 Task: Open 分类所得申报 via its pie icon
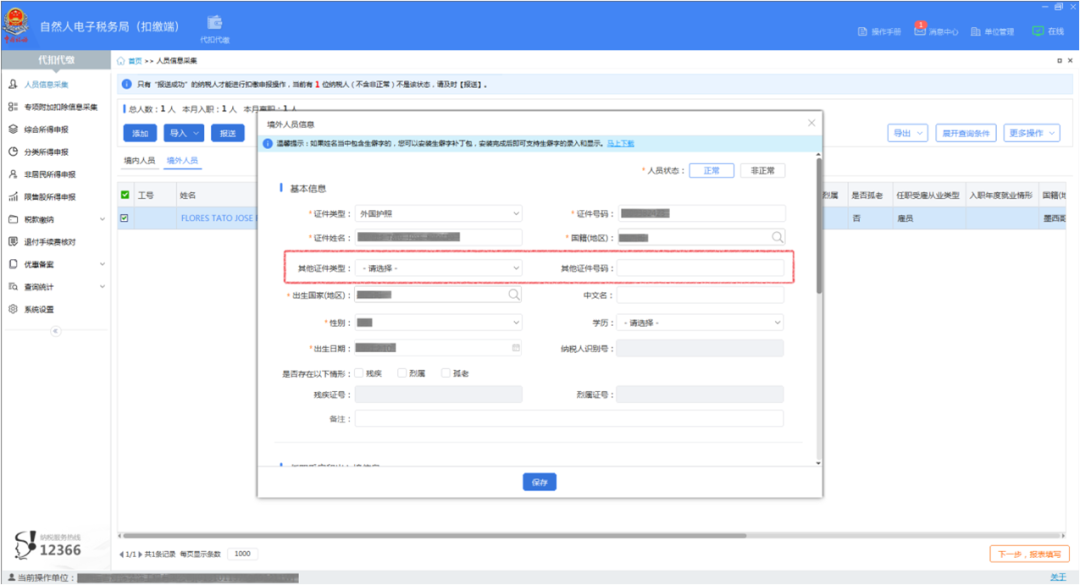pos(13,152)
